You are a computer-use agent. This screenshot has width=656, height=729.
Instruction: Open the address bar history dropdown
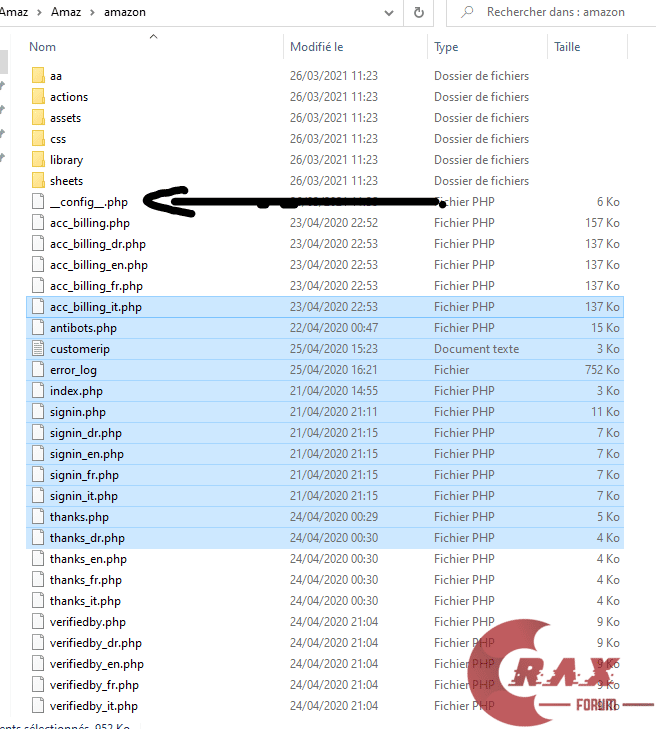pos(389,13)
